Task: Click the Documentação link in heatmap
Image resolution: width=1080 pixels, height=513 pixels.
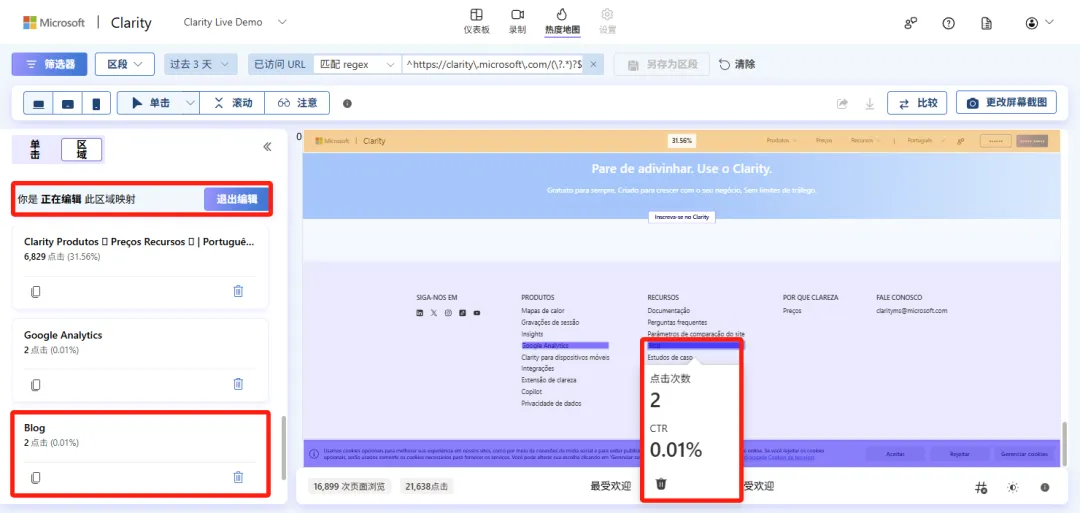Action: [x=668, y=311]
